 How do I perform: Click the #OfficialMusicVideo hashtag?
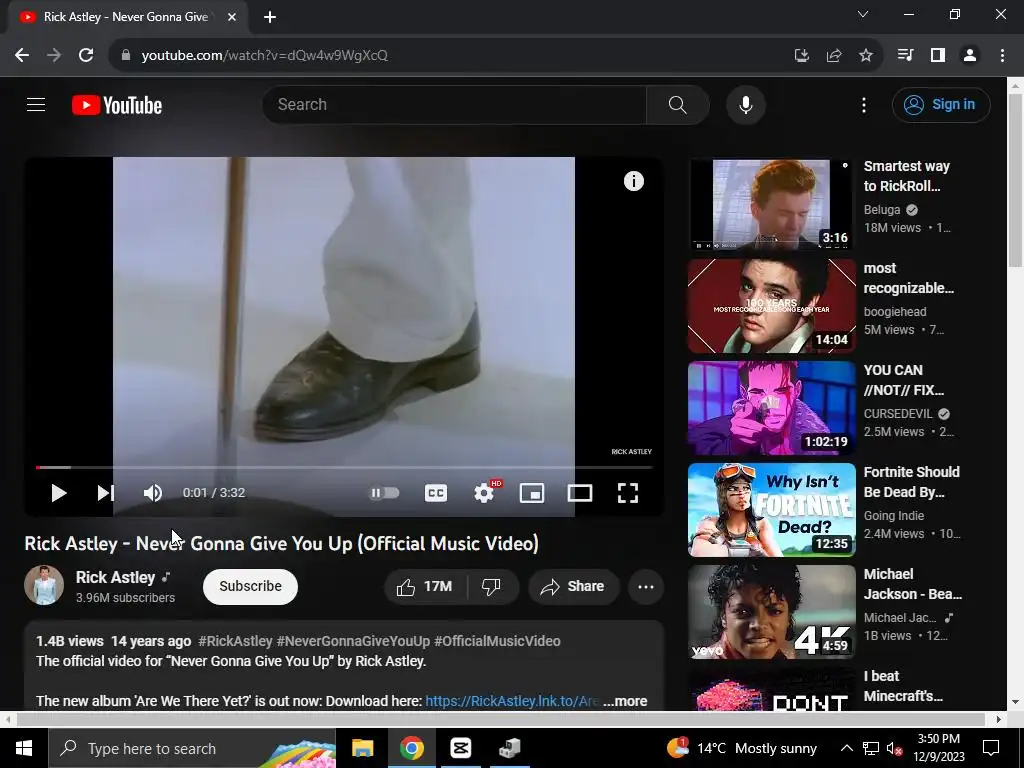(x=497, y=641)
